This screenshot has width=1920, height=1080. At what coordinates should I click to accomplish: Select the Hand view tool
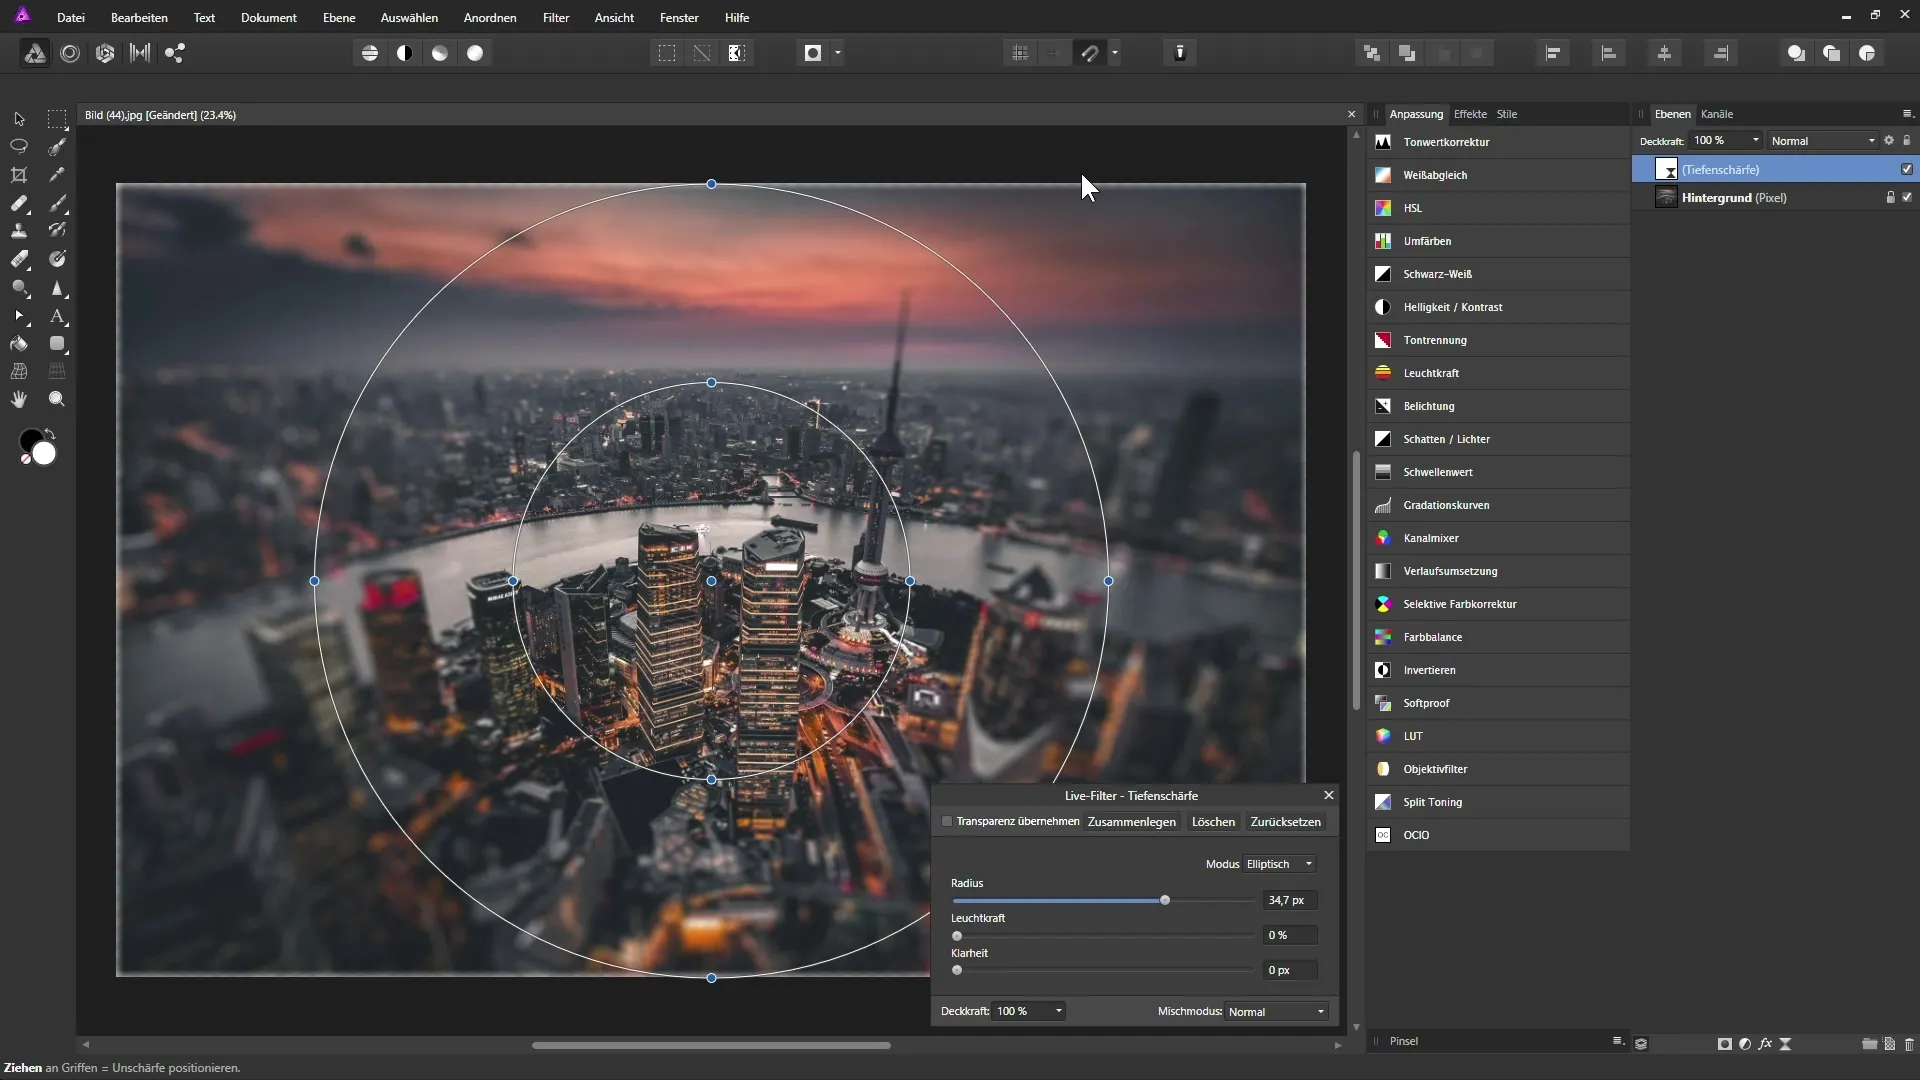[19, 399]
